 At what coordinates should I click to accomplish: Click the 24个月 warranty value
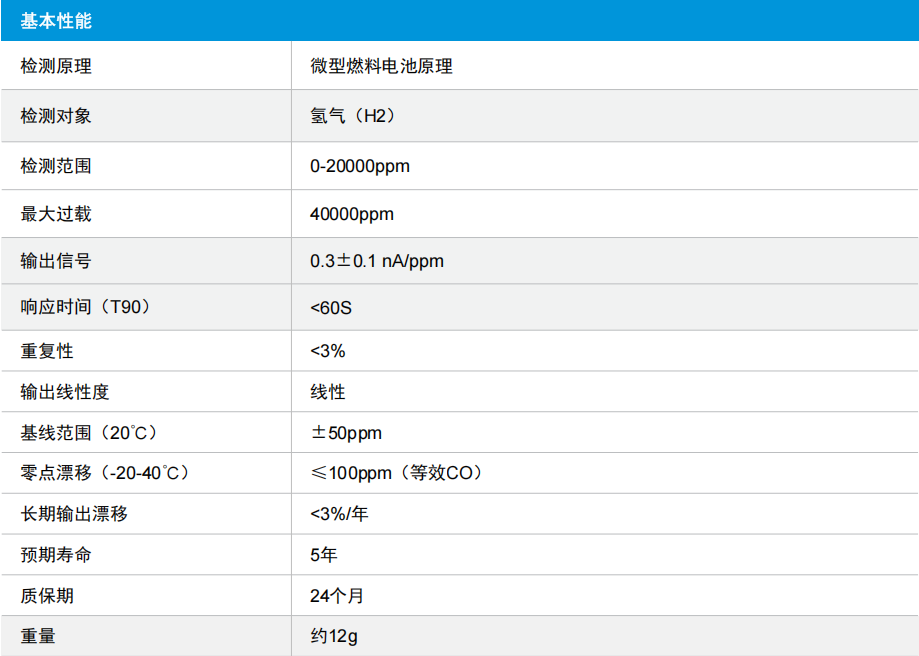pos(337,596)
